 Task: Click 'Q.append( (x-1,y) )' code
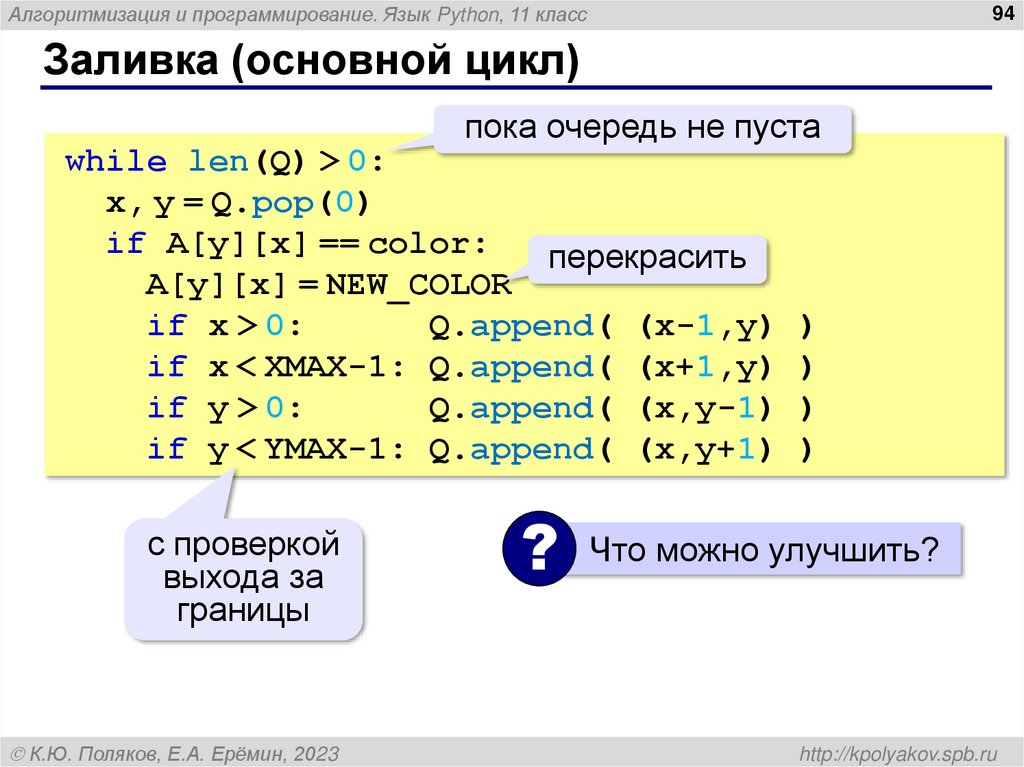(x=620, y=327)
